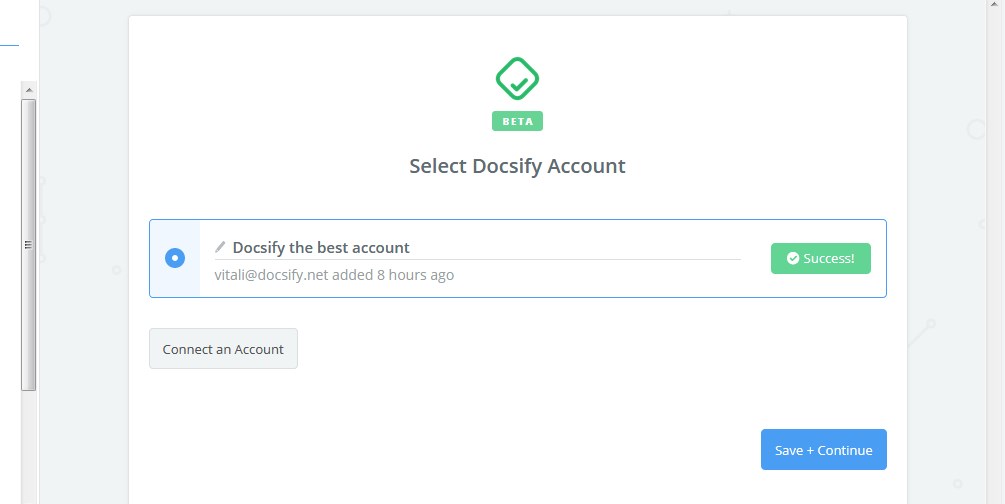Click the grip lines on left scrollbar thumb
Image resolution: width=1005 pixels, height=504 pixels.
click(x=28, y=244)
